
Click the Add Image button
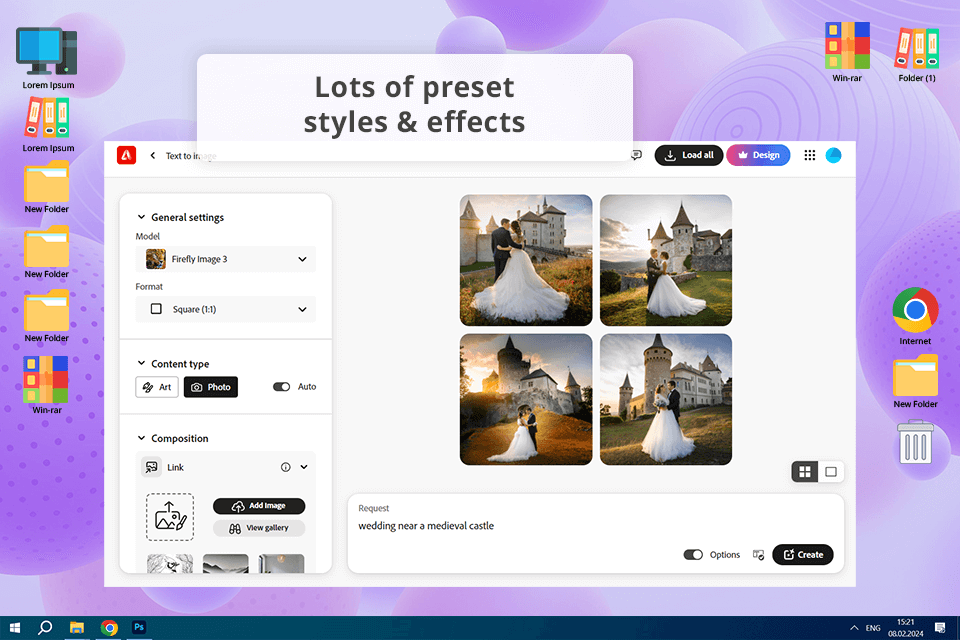(x=259, y=506)
